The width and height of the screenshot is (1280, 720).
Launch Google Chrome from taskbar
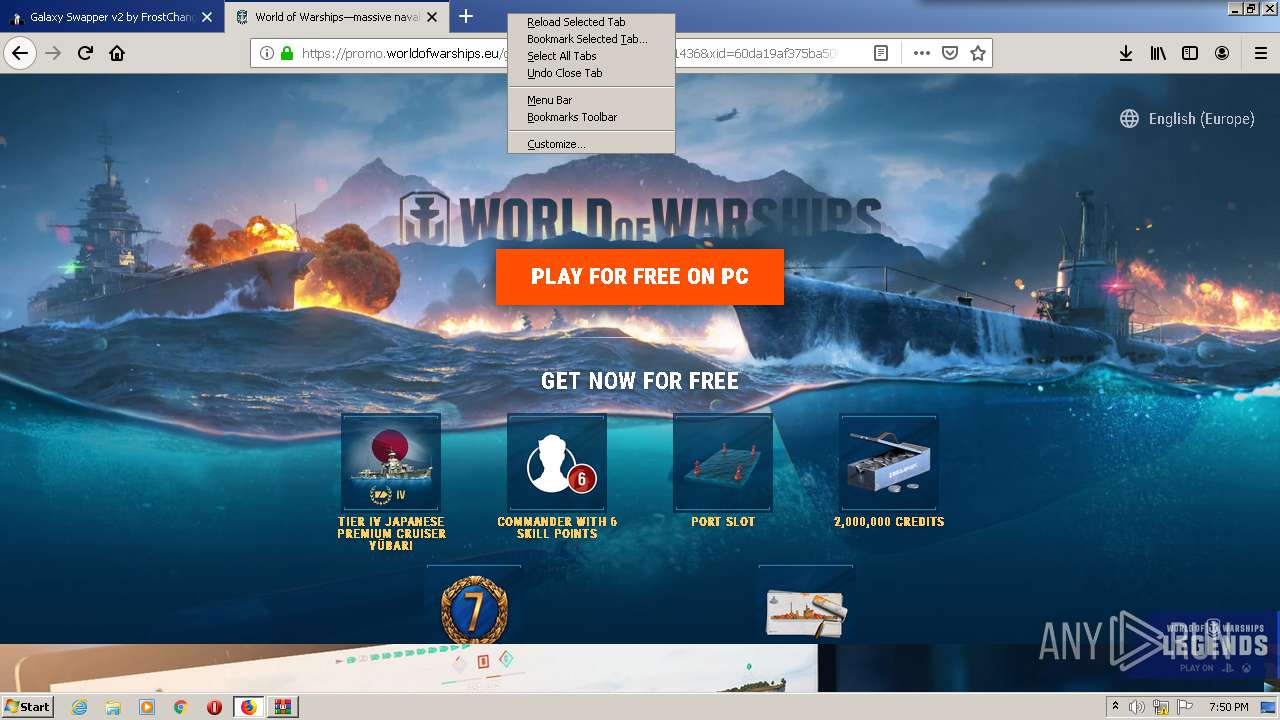[x=181, y=707]
